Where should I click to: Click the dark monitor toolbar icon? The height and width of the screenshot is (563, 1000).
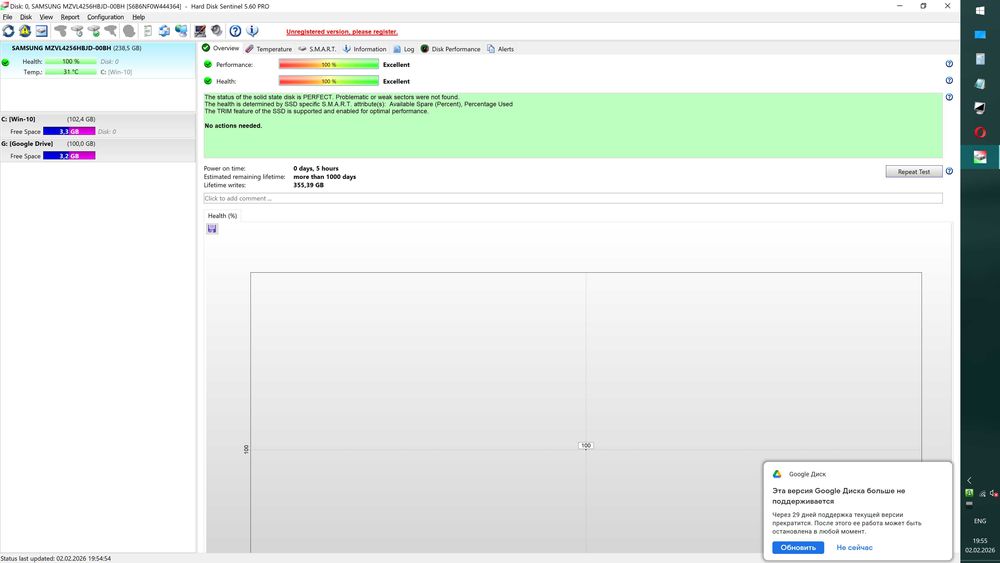coord(200,31)
